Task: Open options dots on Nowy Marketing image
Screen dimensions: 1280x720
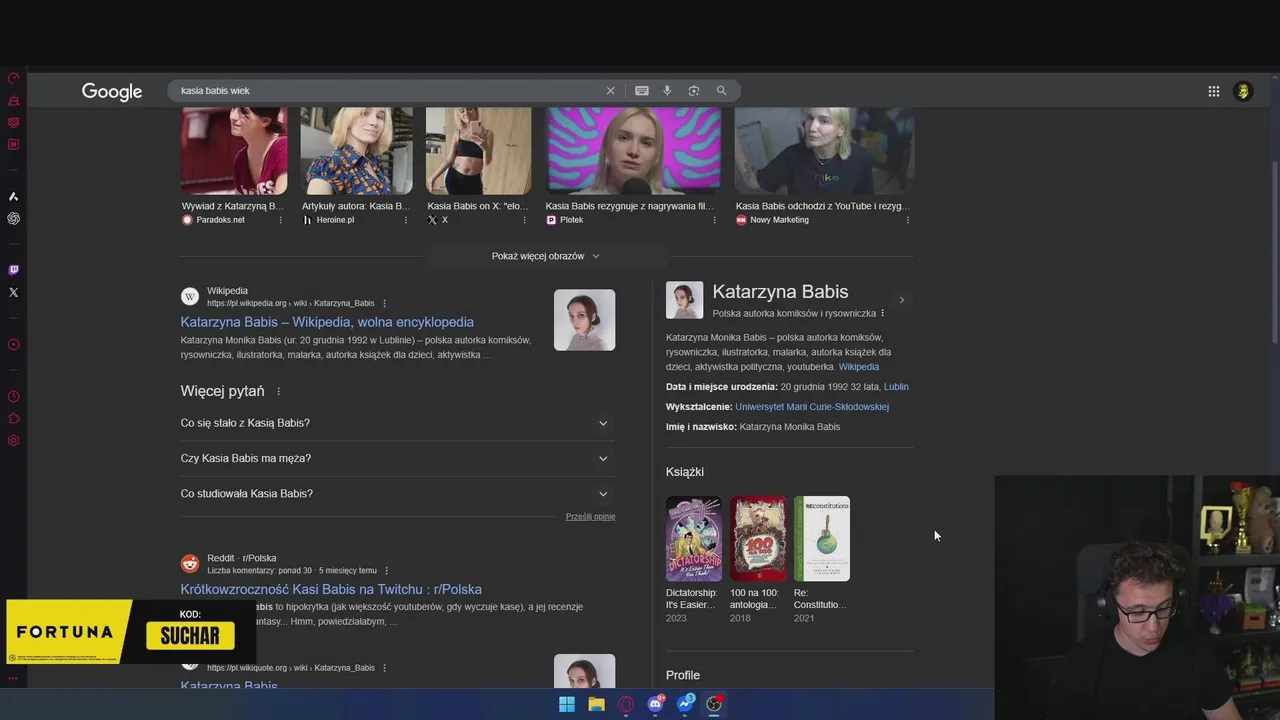Action: click(908, 220)
